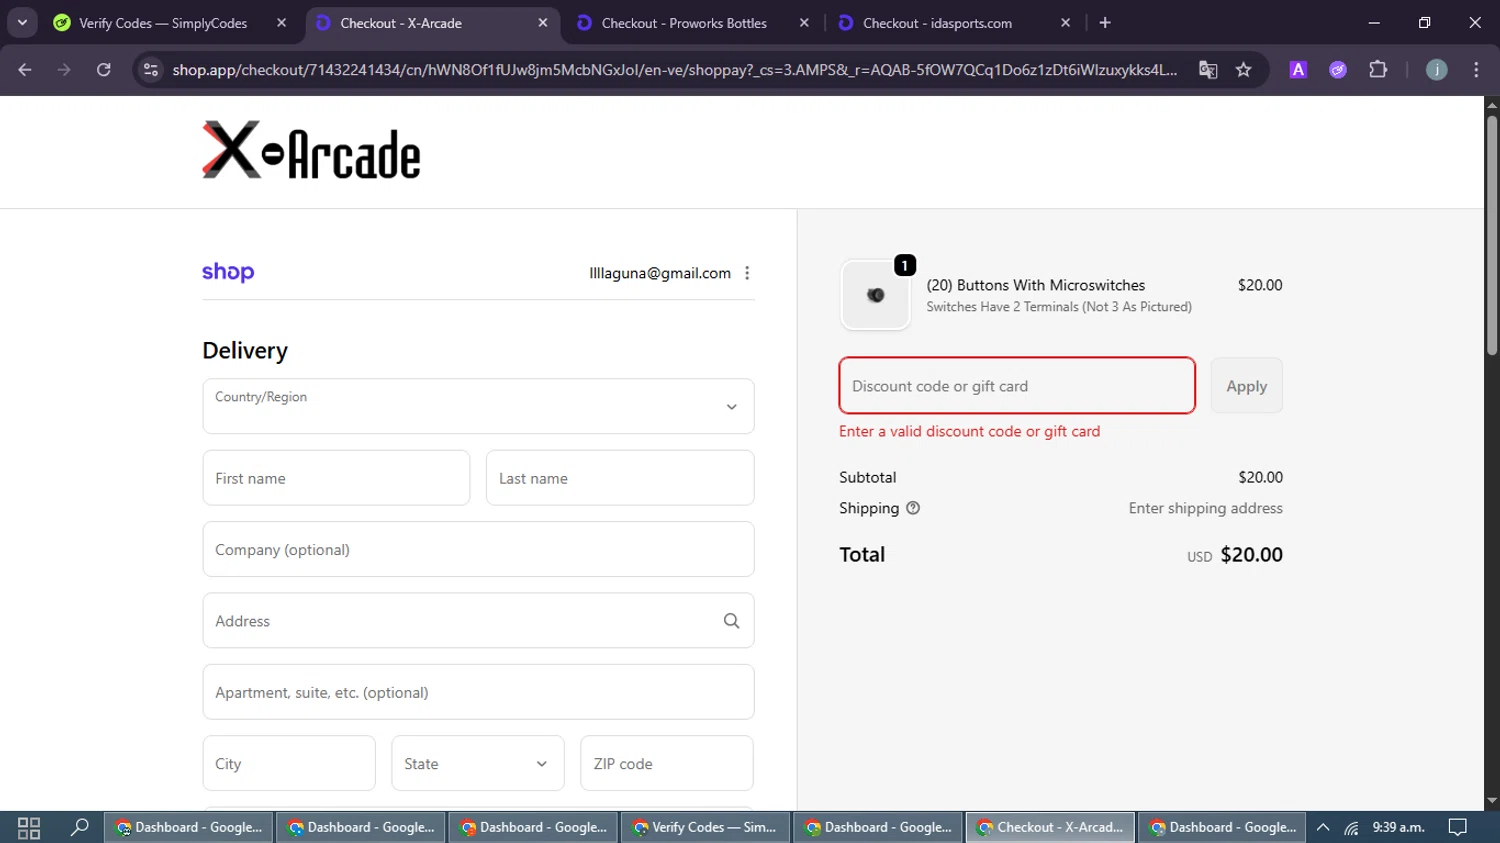Focus the ZIP code field
This screenshot has height=843, width=1500.
point(667,763)
